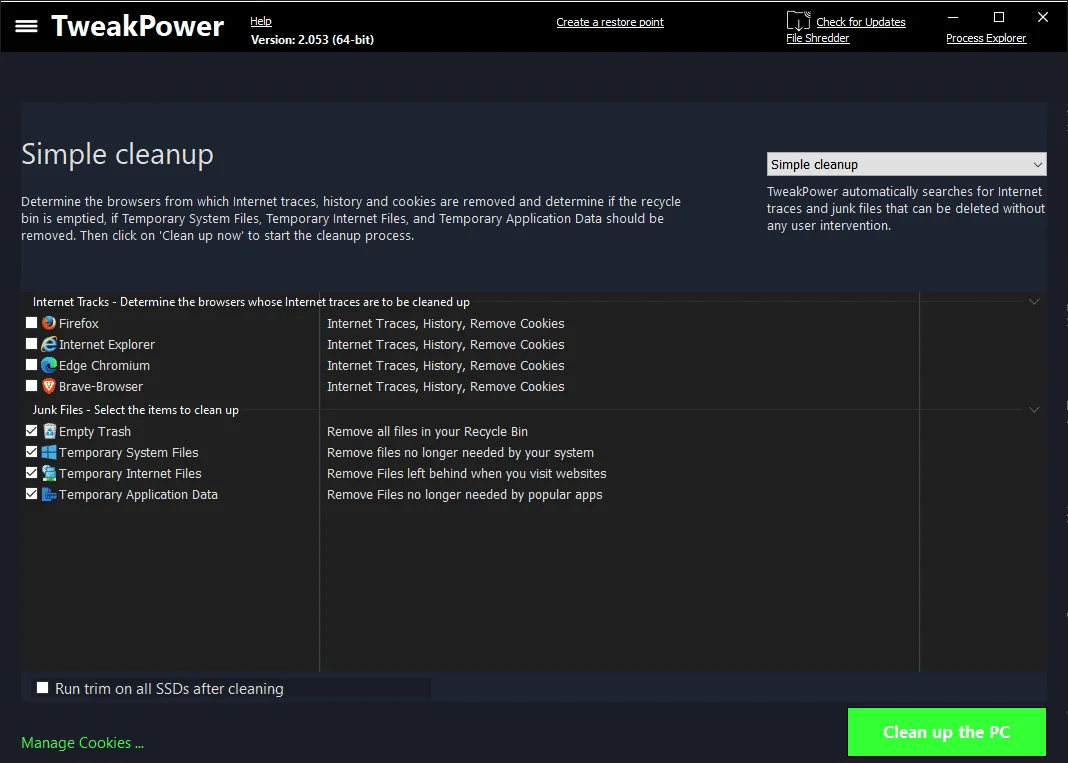Image resolution: width=1068 pixels, height=763 pixels.
Task: Minimize the TweakPower window
Action: tap(953, 17)
